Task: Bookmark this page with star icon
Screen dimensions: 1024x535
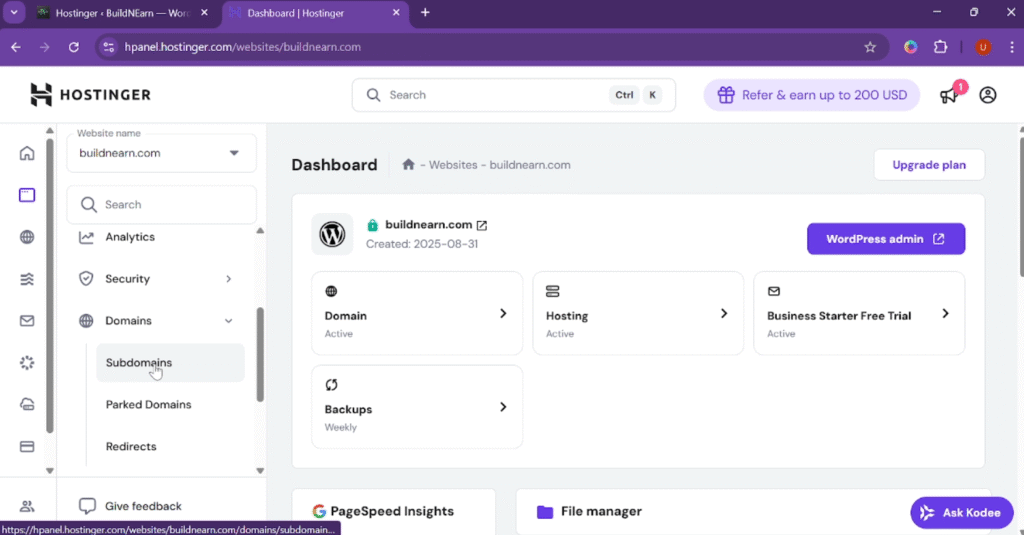Action: coord(870,47)
